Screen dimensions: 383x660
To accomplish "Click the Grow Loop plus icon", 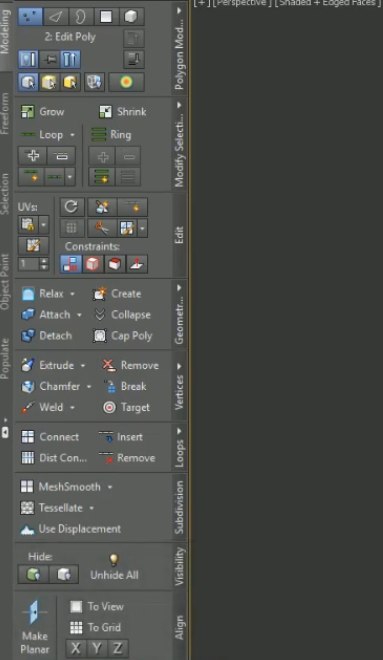I will click(32, 155).
